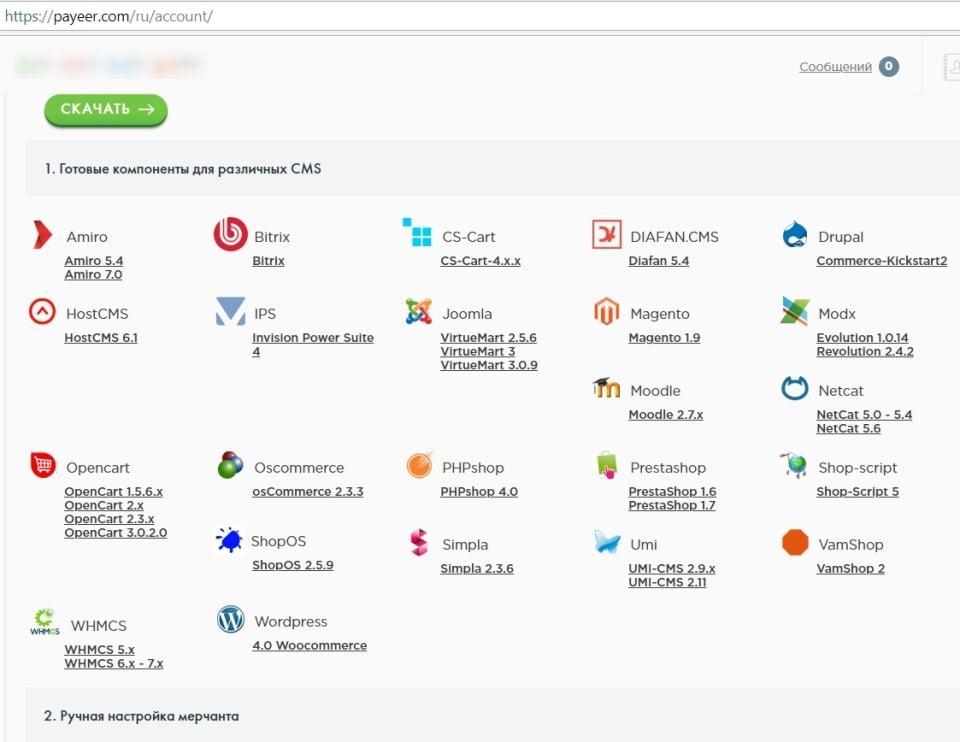The image size is (960, 742).
Task: Click the Magento orange logo icon
Action: pyautogui.click(x=606, y=312)
